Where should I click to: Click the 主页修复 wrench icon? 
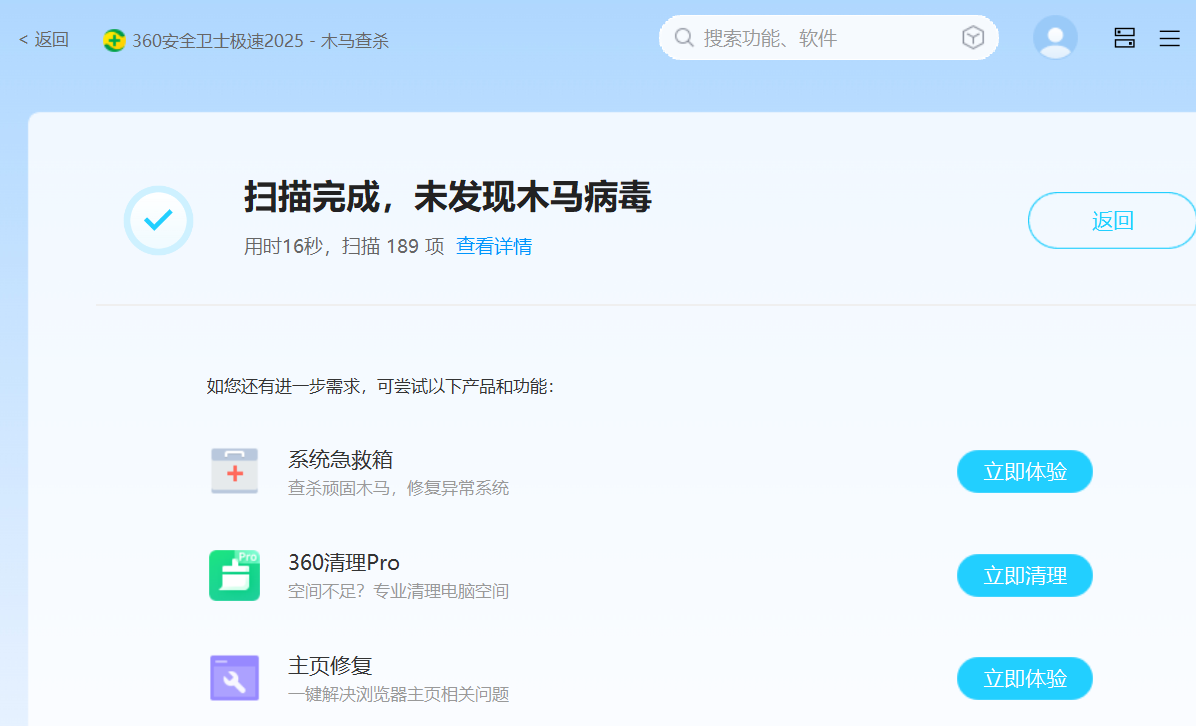click(234, 678)
